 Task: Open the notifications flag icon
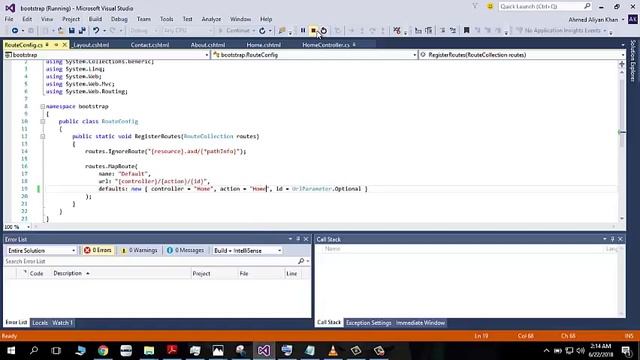coord(475,7)
